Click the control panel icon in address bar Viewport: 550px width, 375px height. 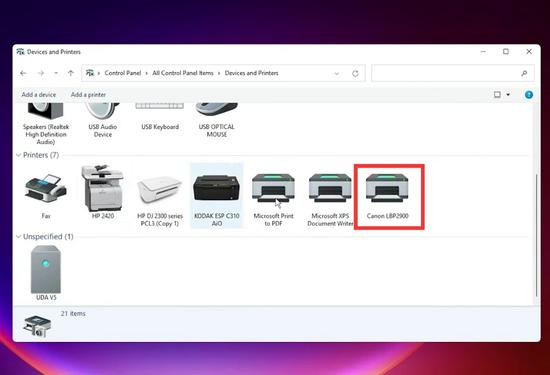coord(90,73)
